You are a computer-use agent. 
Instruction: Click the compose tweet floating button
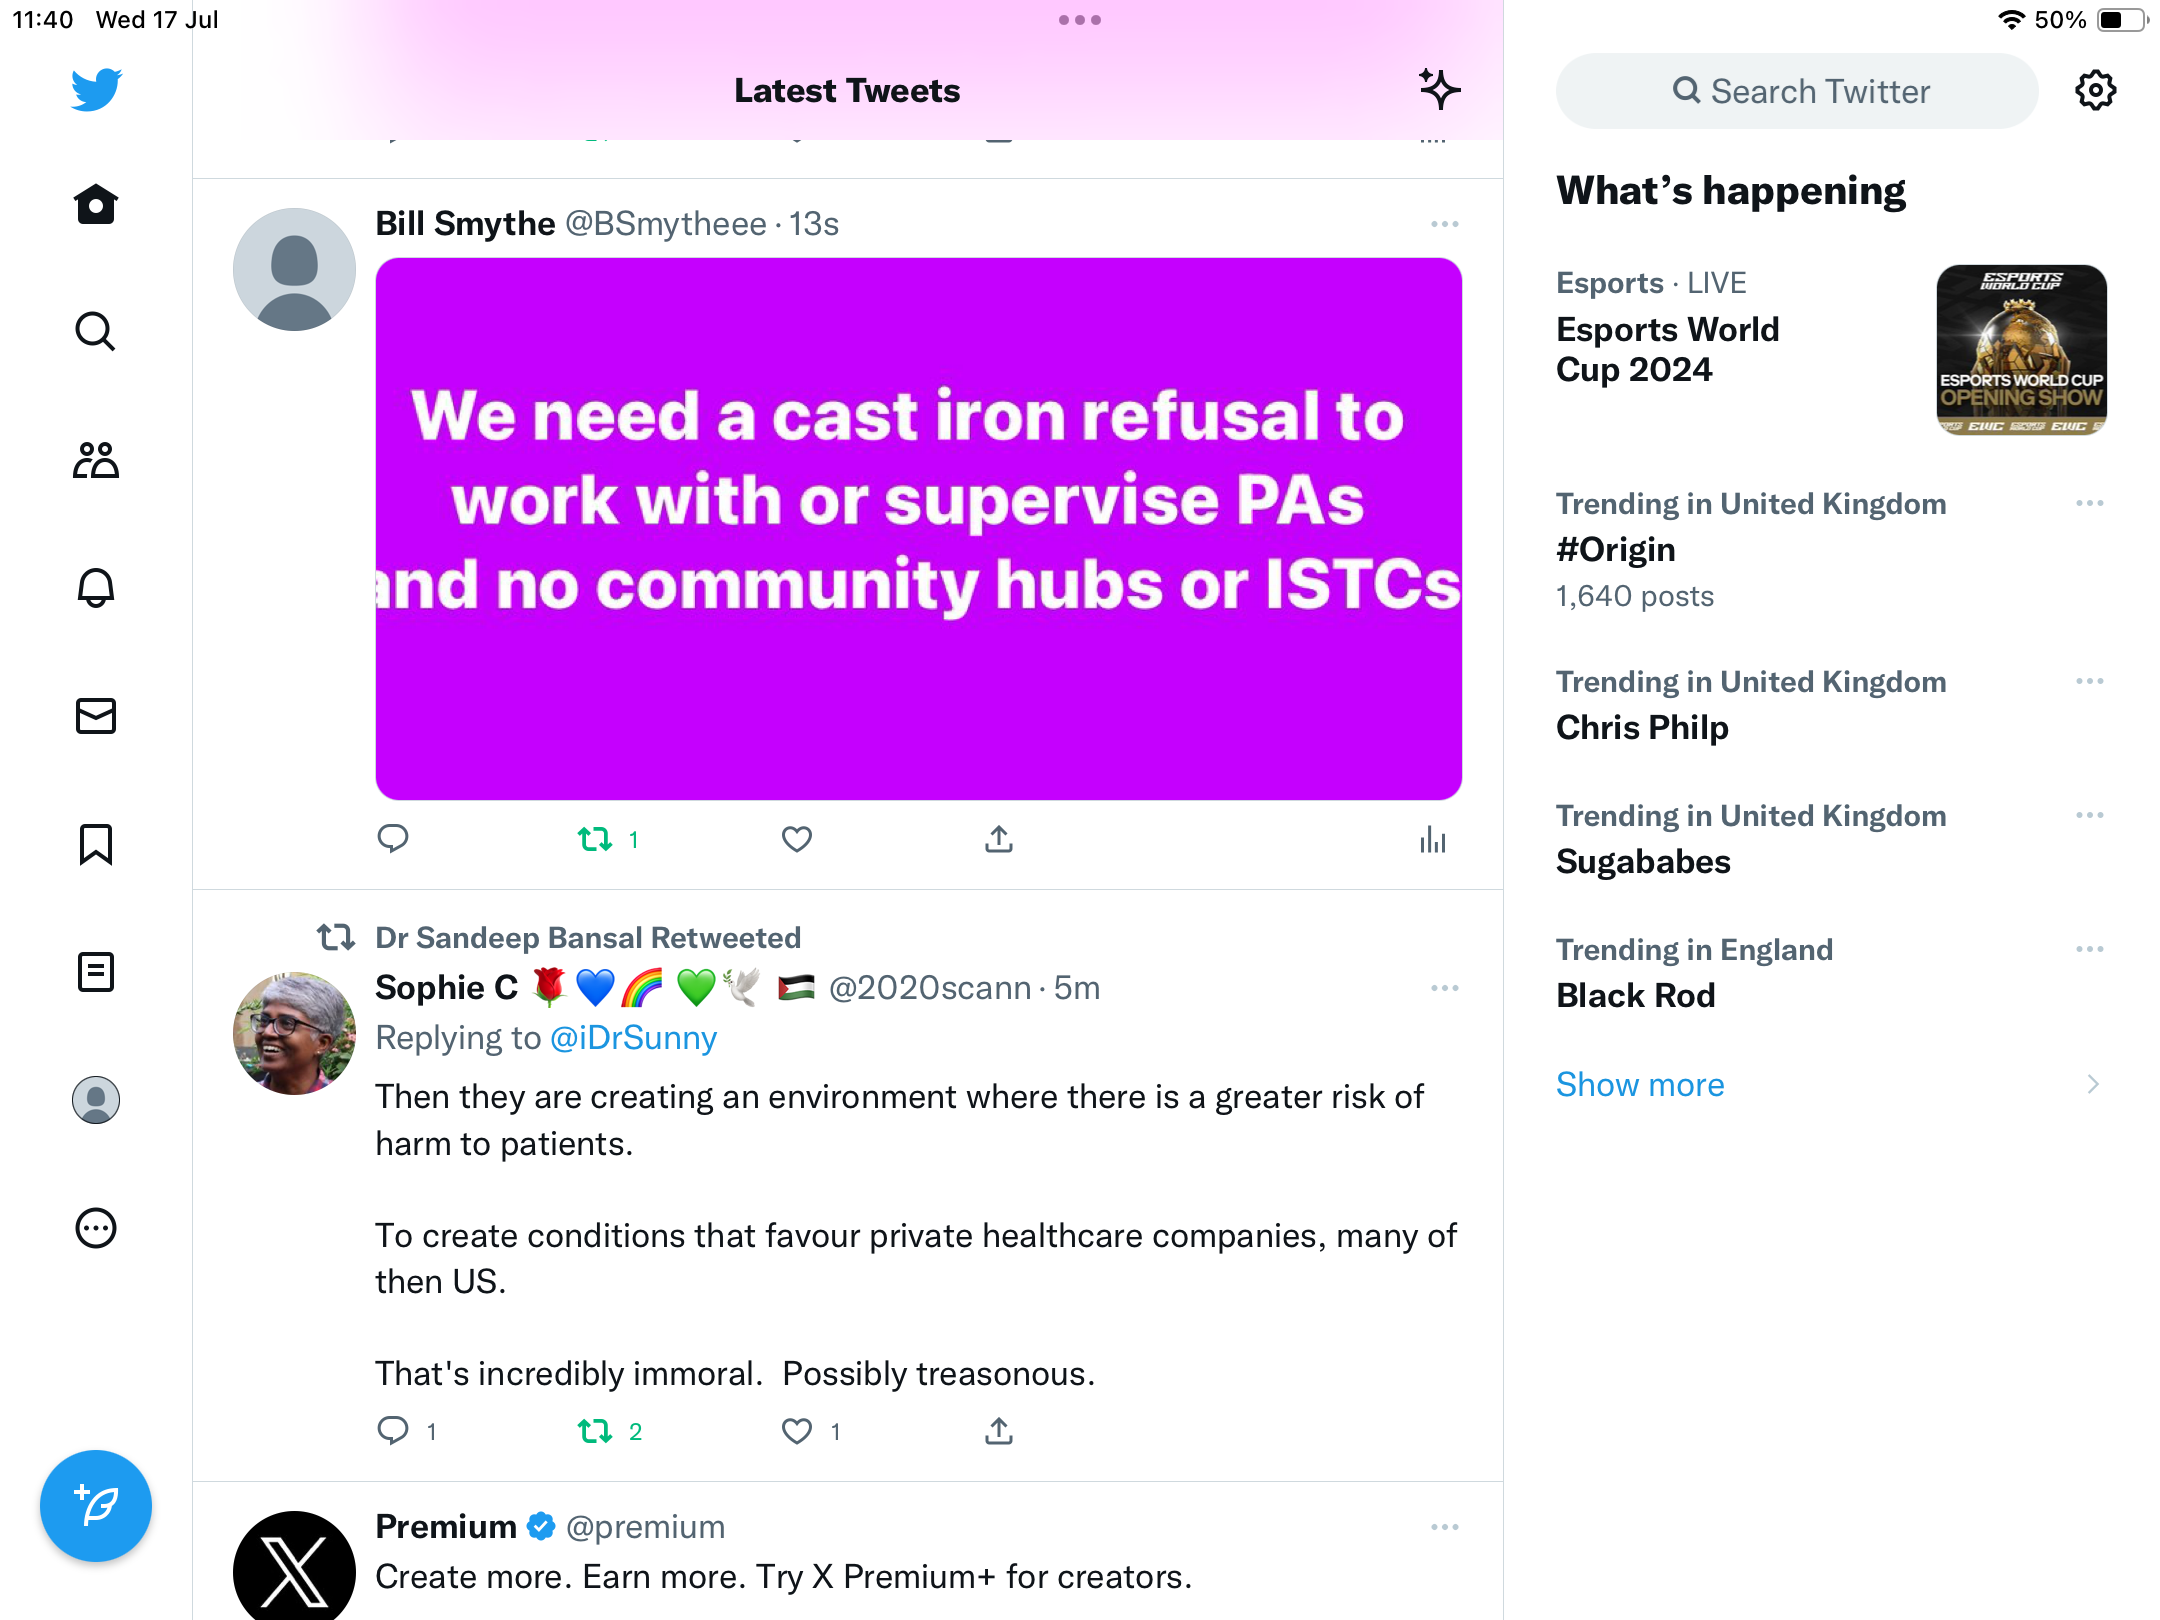(x=96, y=1505)
